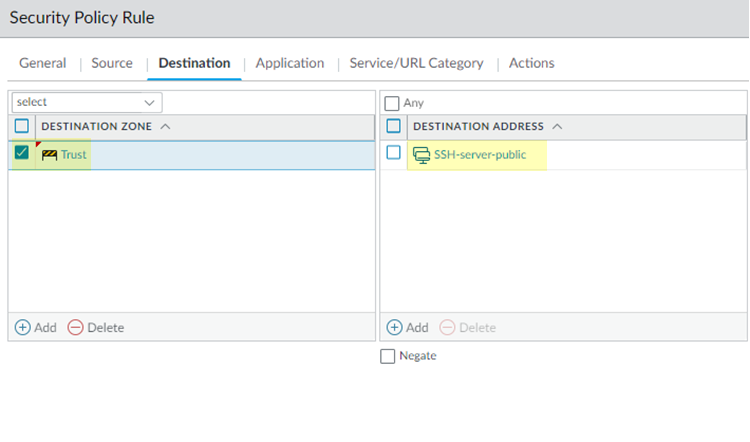Sort by Destination Zone column arrow

[x=165, y=127]
